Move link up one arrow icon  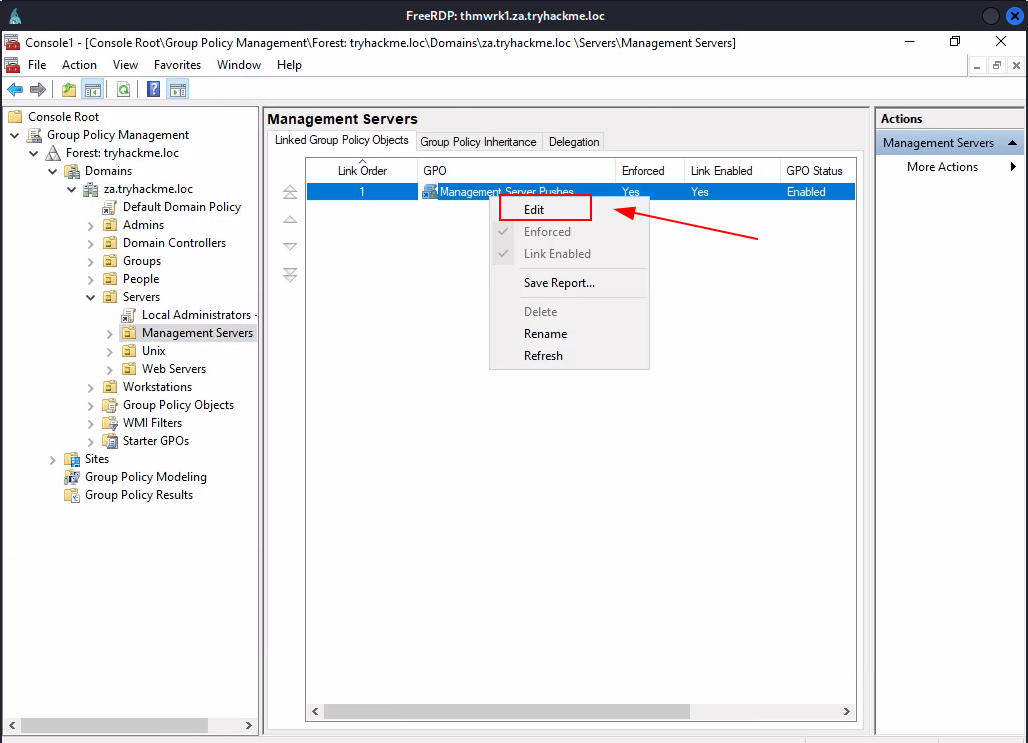click(290, 220)
